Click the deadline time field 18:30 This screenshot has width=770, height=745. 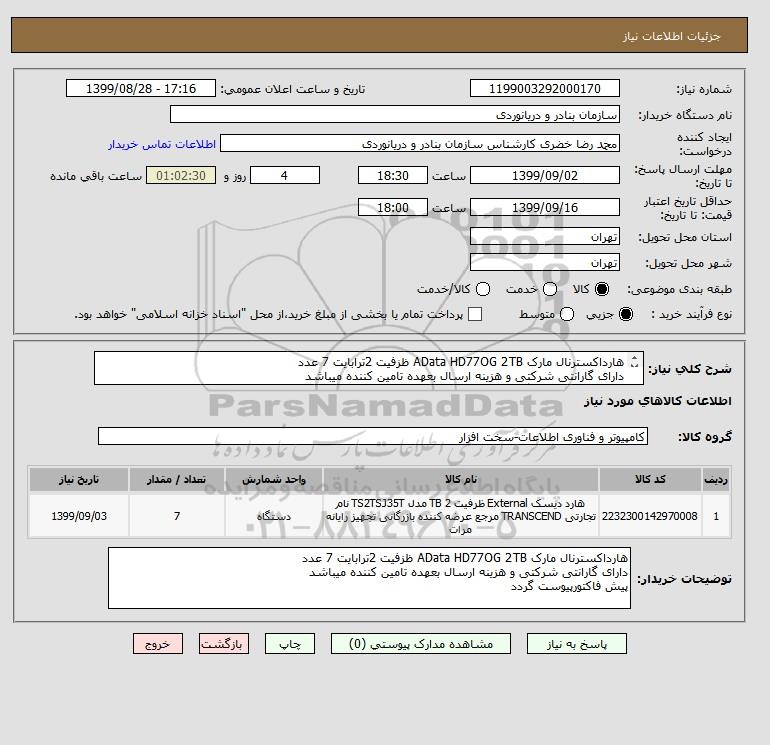point(393,175)
